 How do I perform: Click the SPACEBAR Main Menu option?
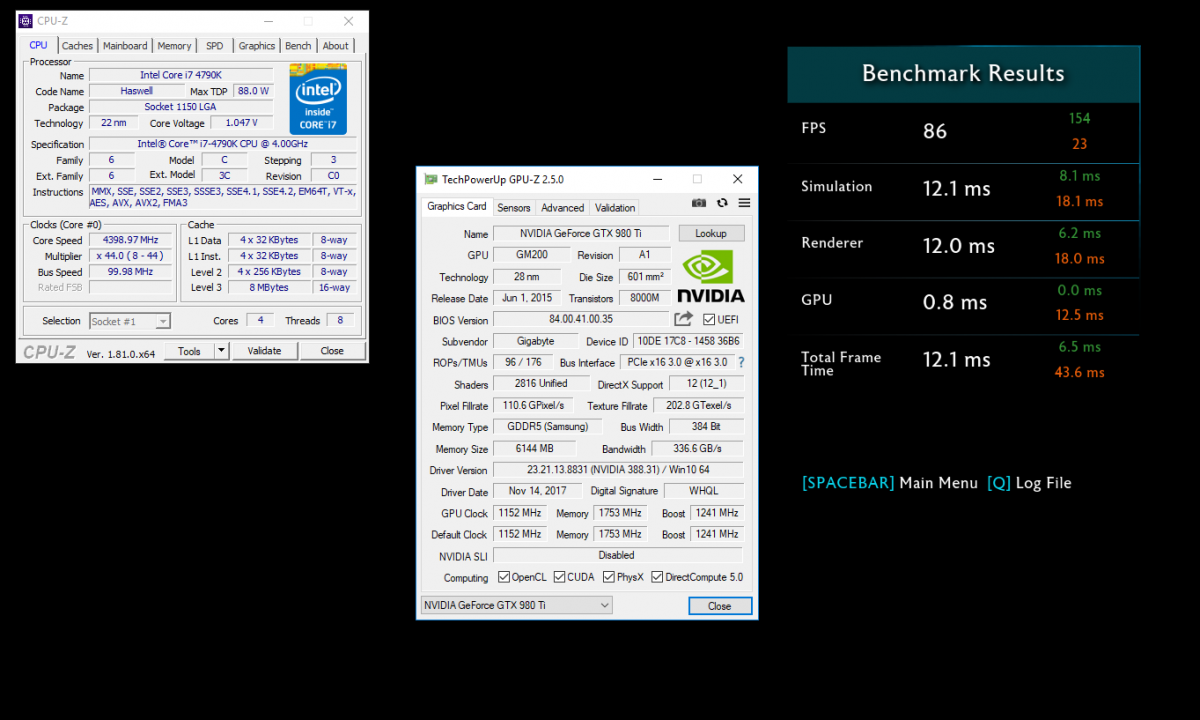point(890,483)
